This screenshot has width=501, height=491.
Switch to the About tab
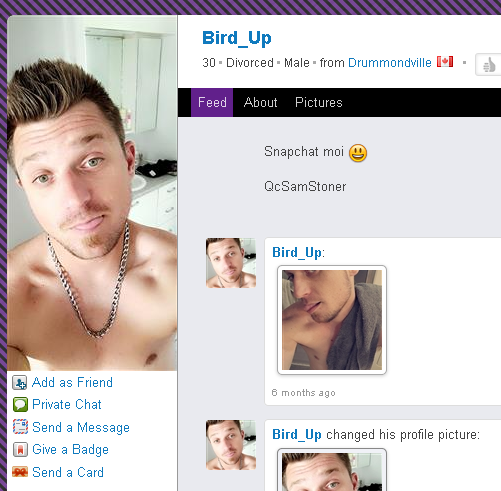click(x=260, y=102)
